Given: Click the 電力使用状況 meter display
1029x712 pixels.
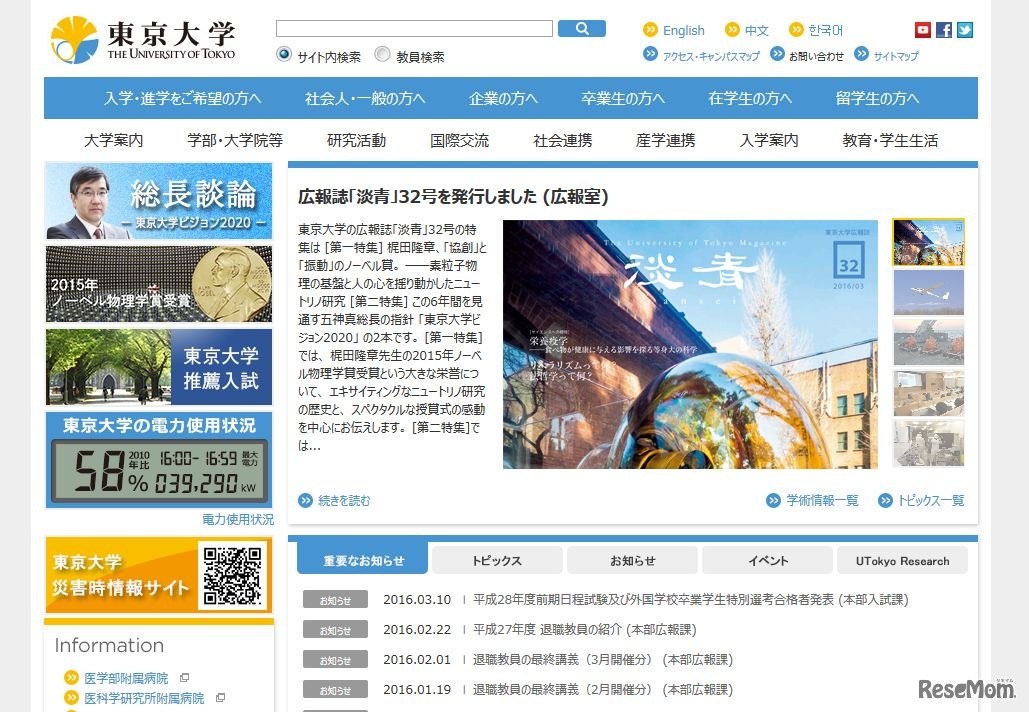Looking at the screenshot, I should [159, 471].
